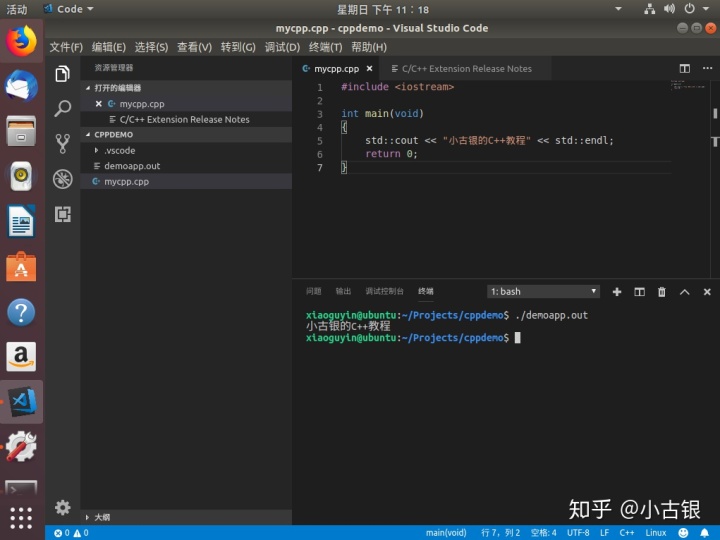The image size is (720, 540).
Task: Open the Extensions view in activity bar
Action: (x=62, y=214)
